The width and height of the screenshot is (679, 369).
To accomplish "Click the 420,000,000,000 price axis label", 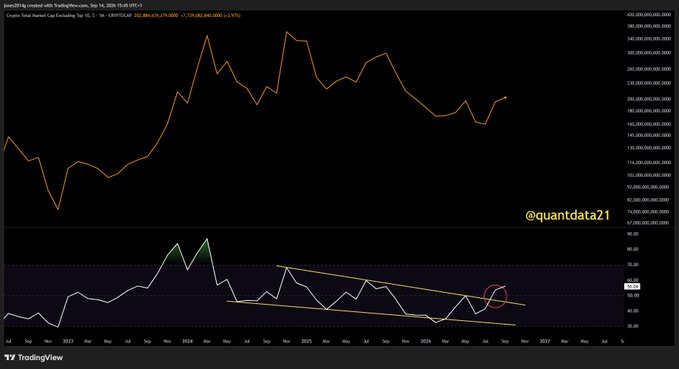I will pos(649,15).
